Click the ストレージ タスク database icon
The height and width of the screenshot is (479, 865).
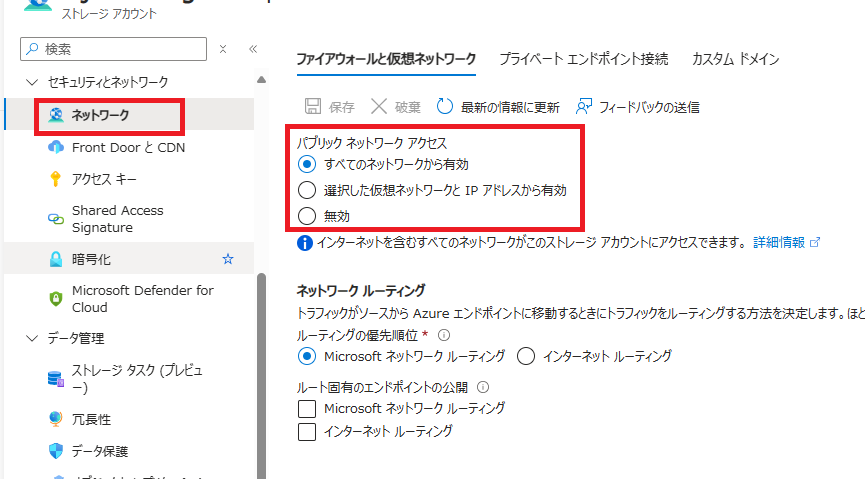click(x=56, y=379)
